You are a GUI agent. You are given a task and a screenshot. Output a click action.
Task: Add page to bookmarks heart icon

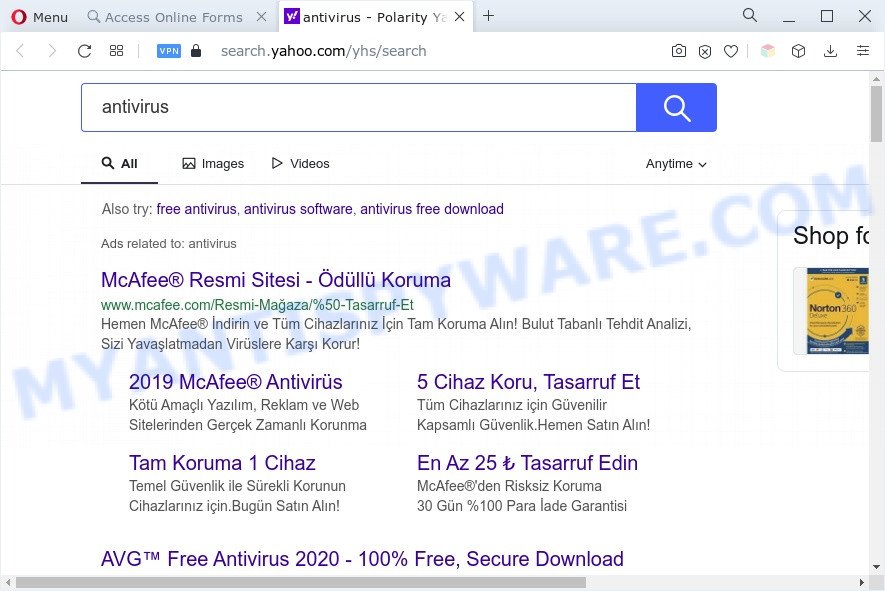731,51
